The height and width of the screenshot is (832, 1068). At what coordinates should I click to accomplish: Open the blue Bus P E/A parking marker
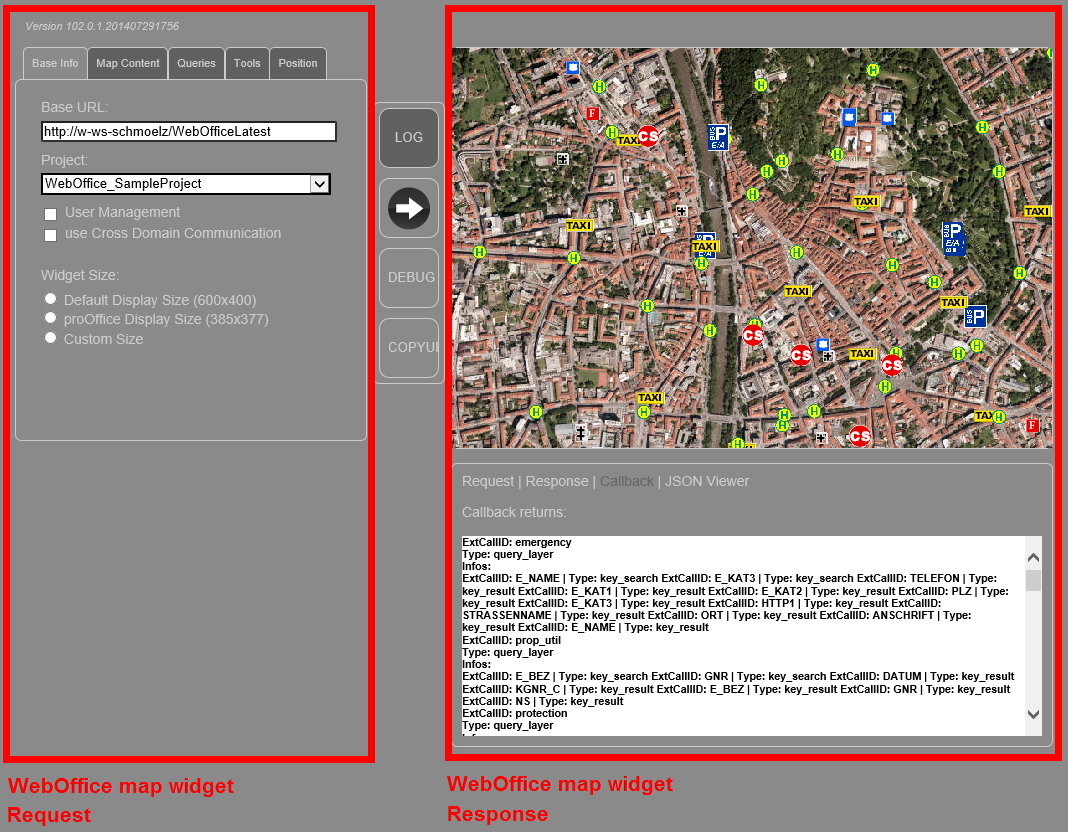pos(717,139)
